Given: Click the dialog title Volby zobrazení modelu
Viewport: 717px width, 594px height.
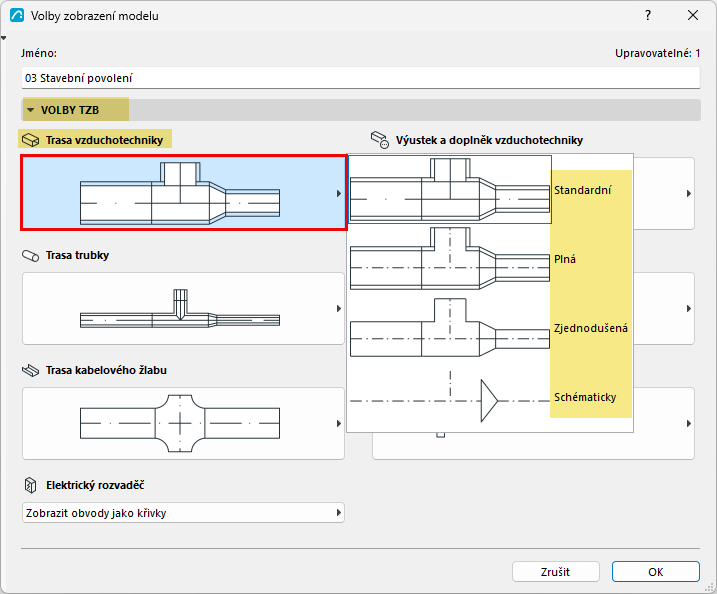Looking at the screenshot, I should pos(95,16).
